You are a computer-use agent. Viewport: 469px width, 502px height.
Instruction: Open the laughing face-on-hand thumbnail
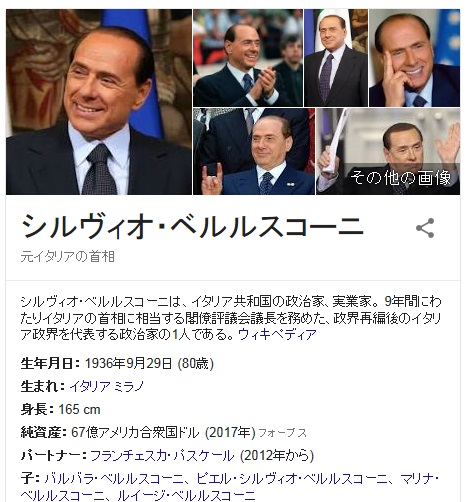click(x=415, y=58)
